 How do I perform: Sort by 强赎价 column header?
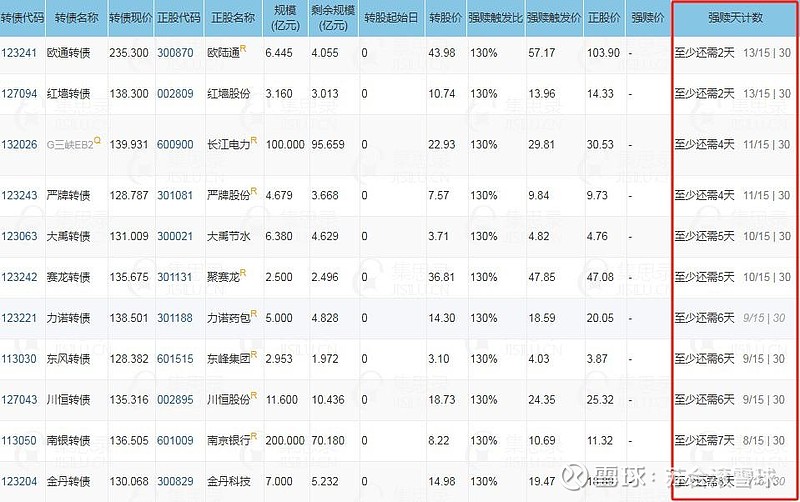click(648, 18)
